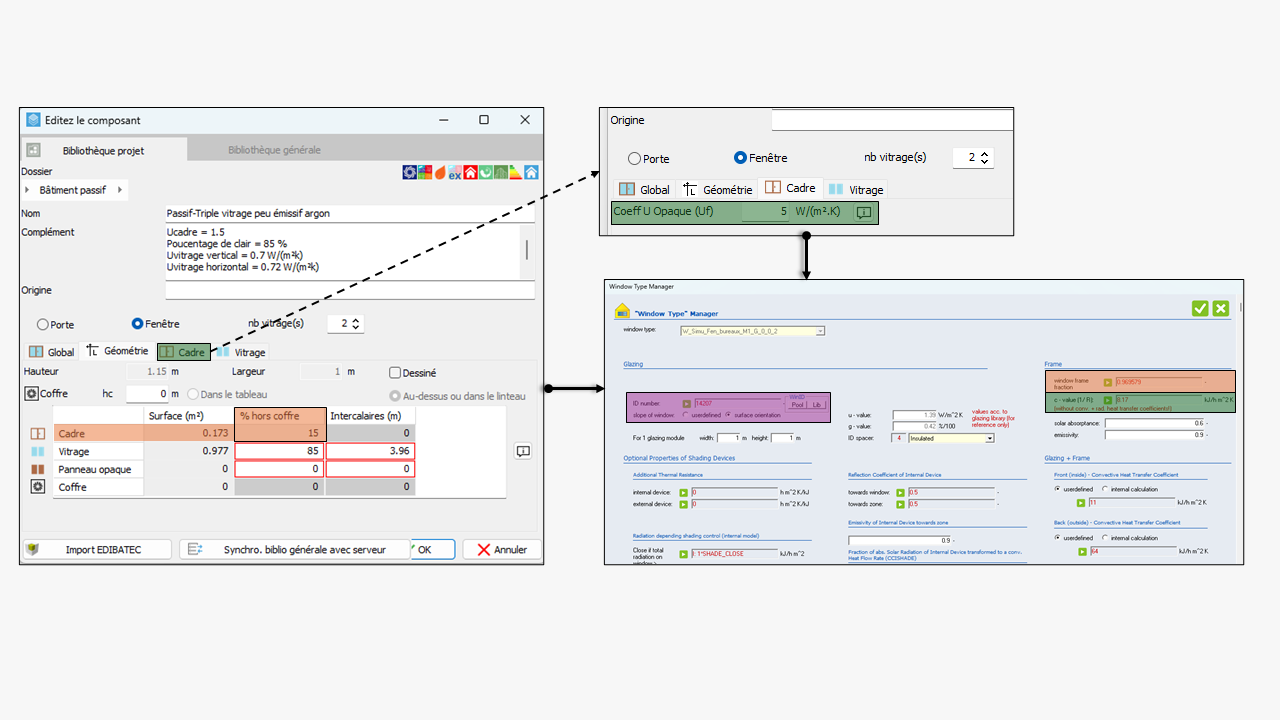The image size is (1280, 720).
Task: Enable the Dessiné checkbox
Action: pos(395,373)
